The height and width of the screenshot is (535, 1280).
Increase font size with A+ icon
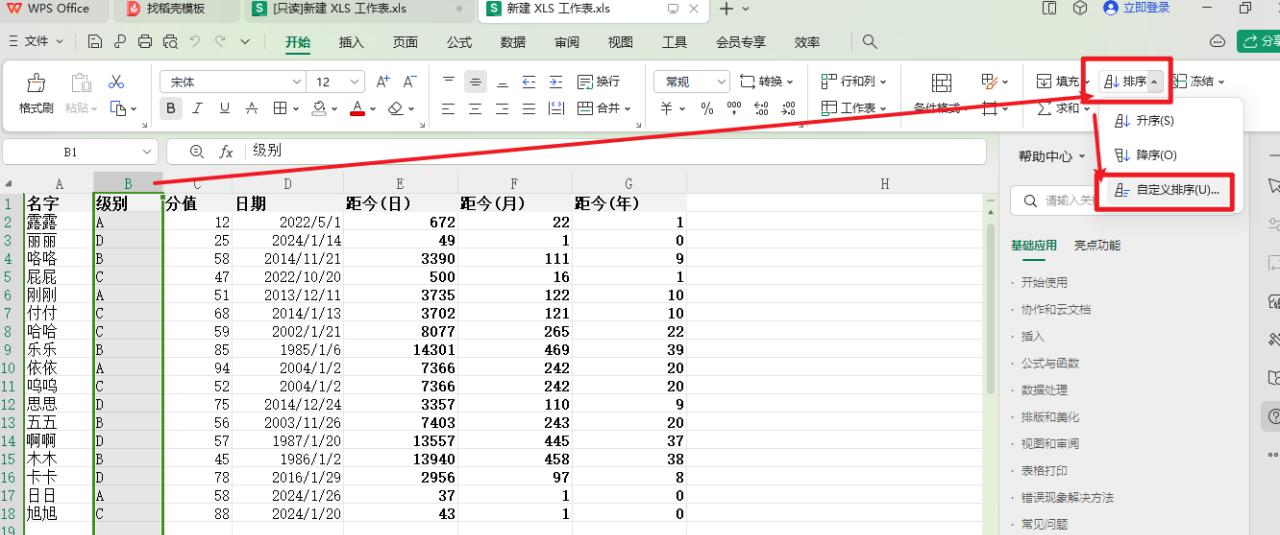click(x=383, y=82)
